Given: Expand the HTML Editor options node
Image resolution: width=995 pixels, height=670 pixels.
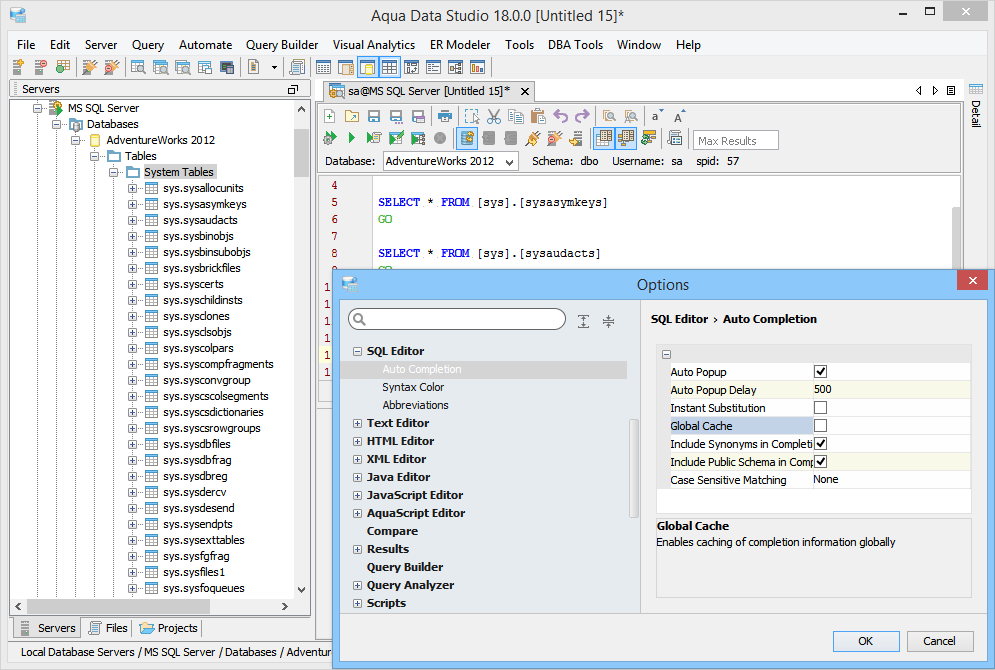Looking at the screenshot, I should (x=358, y=442).
